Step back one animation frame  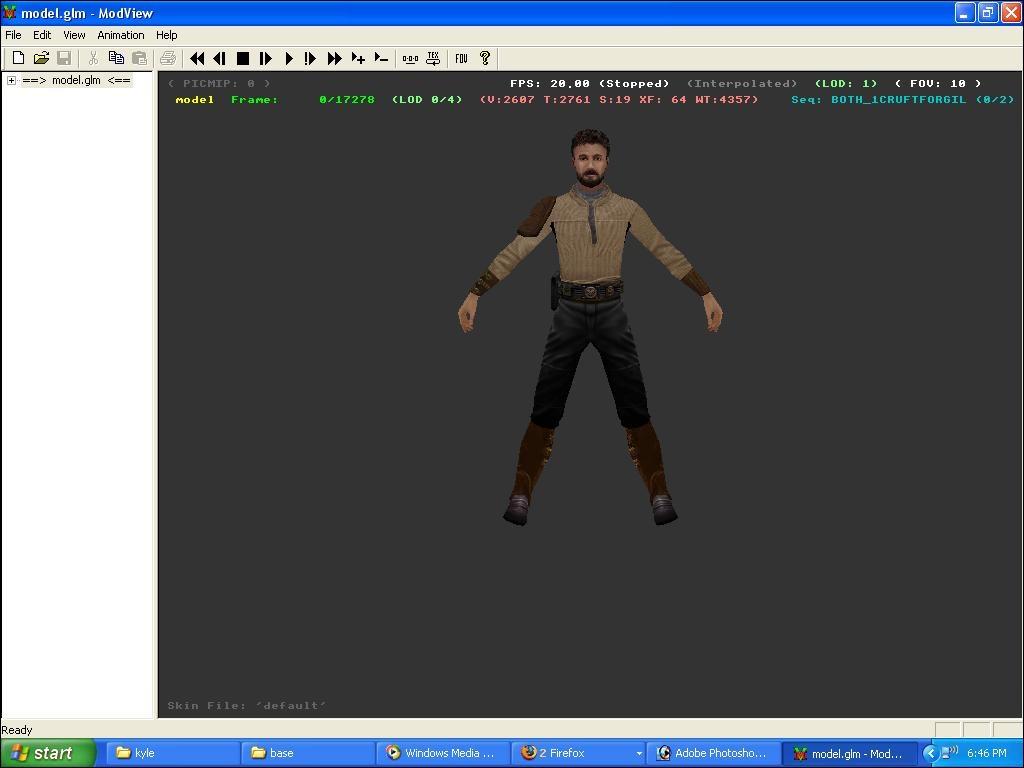(219, 59)
